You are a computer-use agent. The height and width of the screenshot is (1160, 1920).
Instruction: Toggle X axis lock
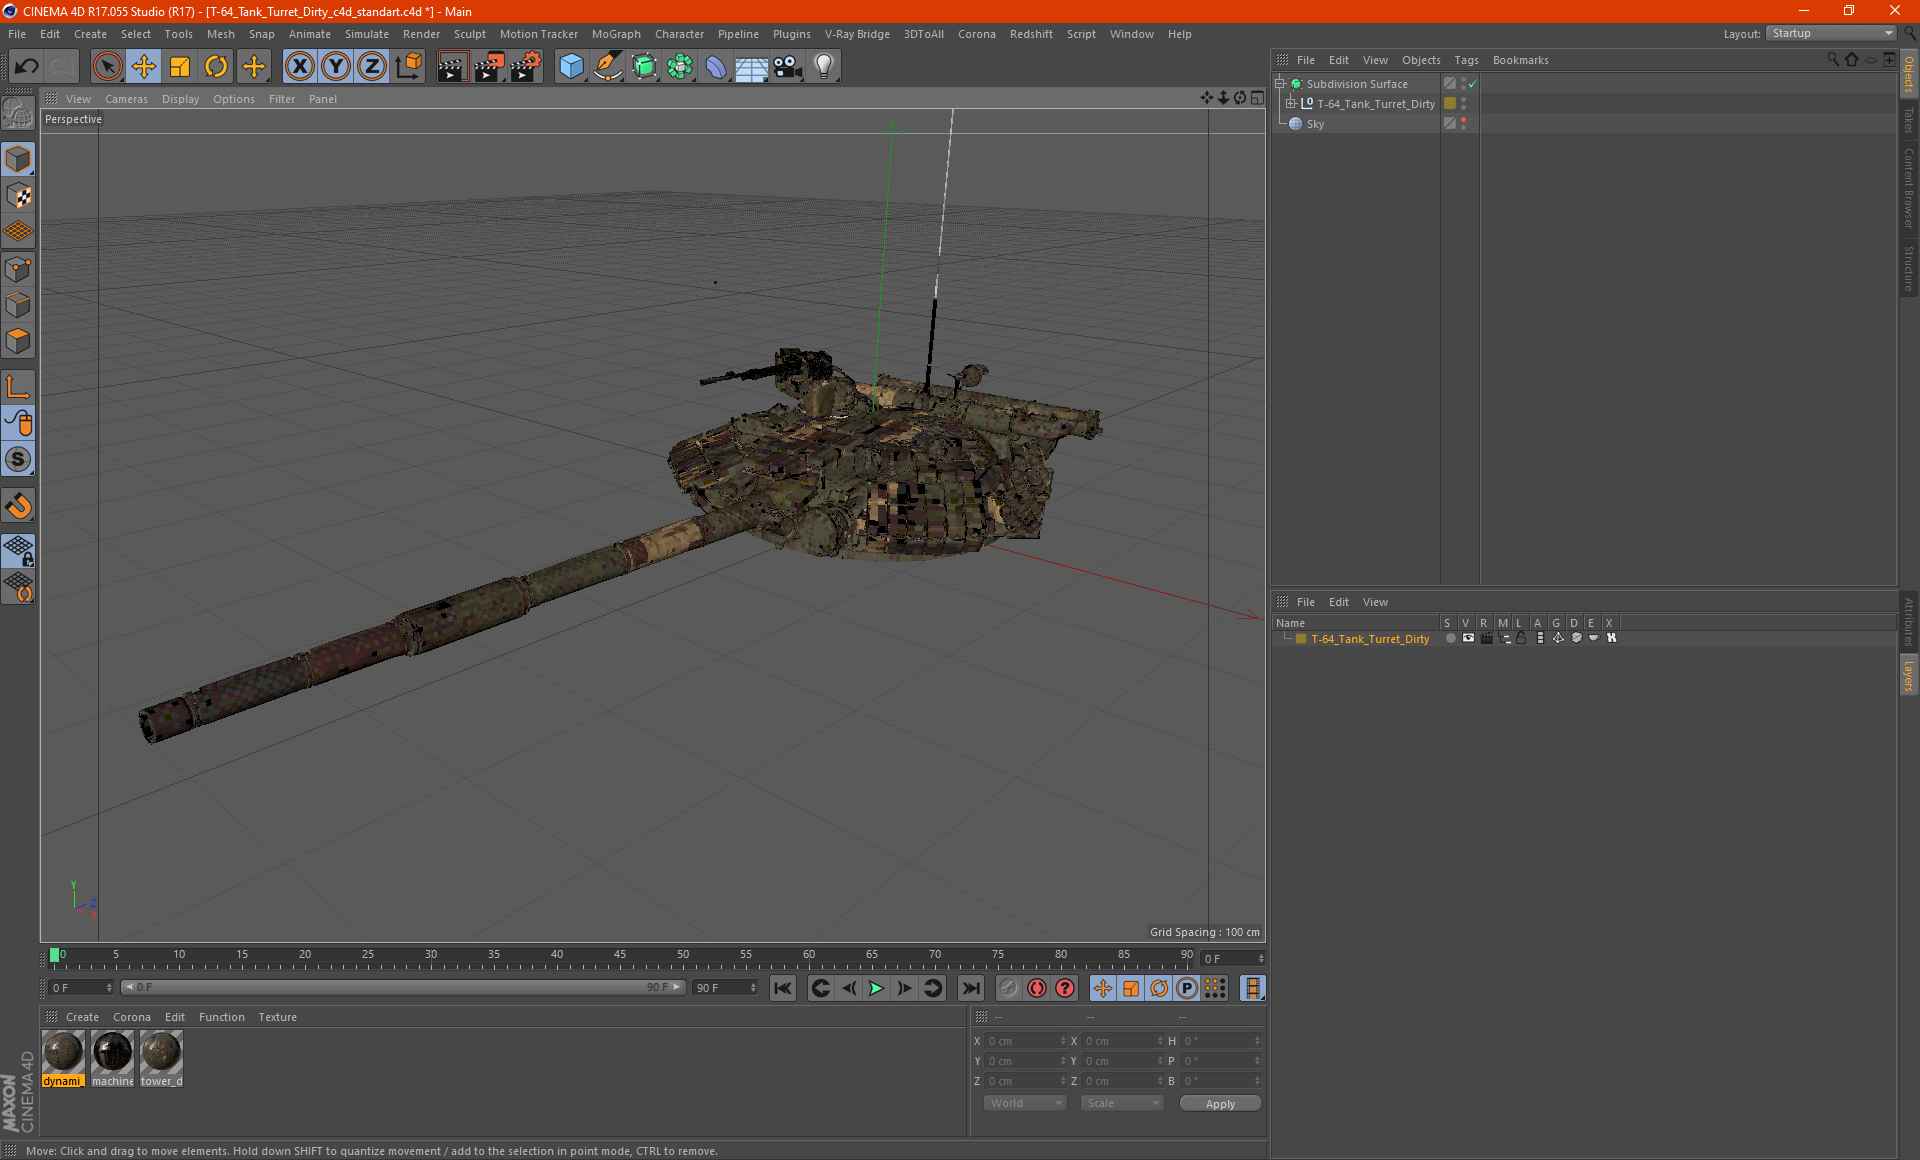[299, 67]
